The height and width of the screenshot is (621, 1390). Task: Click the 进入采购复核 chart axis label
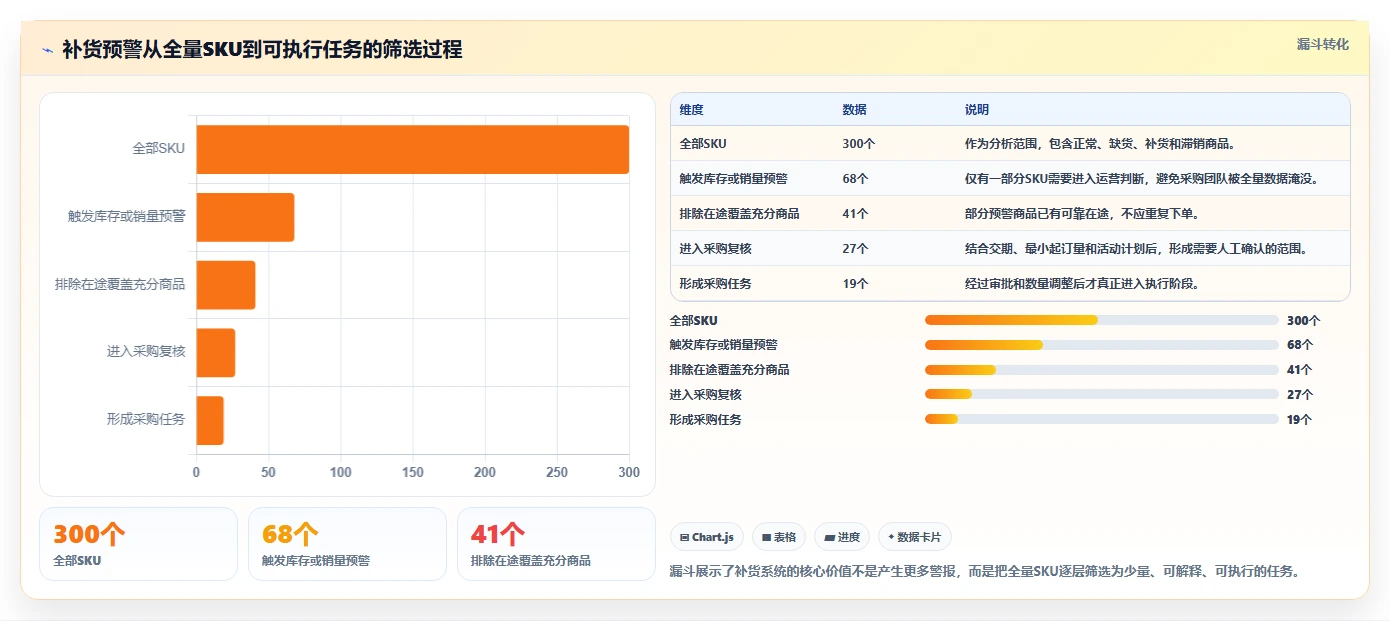click(146, 352)
